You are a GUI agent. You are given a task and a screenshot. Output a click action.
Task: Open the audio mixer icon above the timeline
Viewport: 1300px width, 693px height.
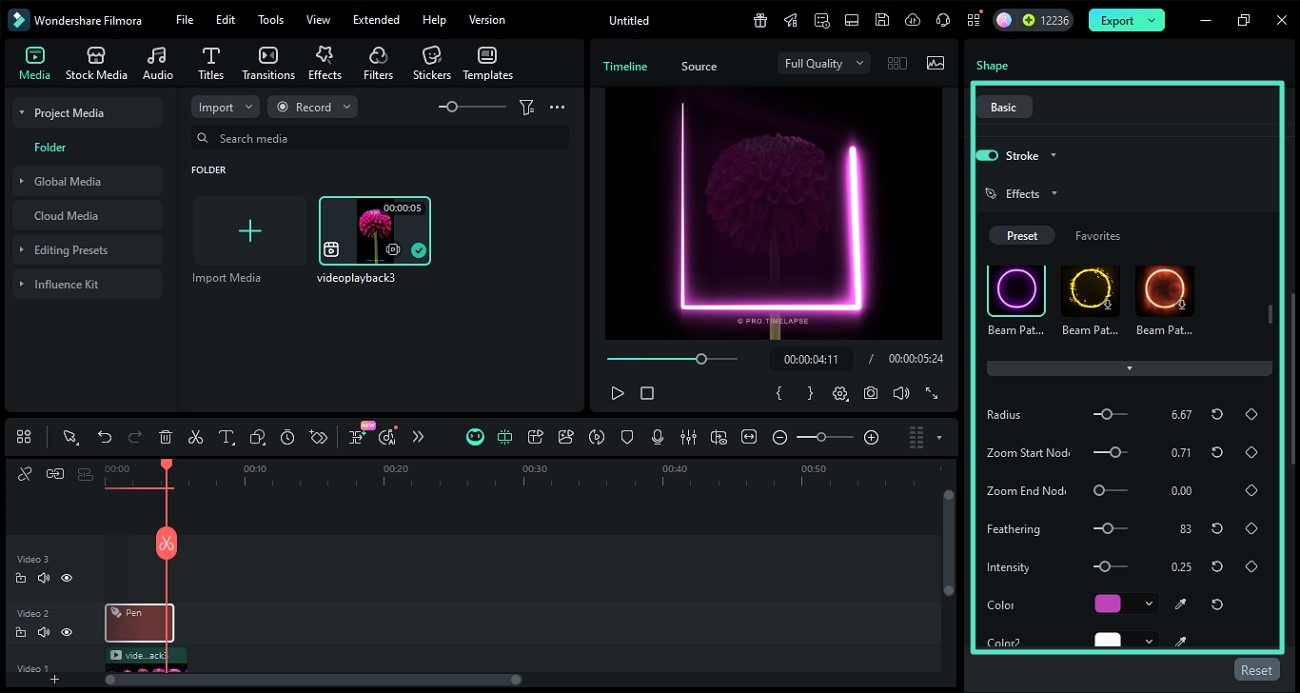click(x=688, y=437)
